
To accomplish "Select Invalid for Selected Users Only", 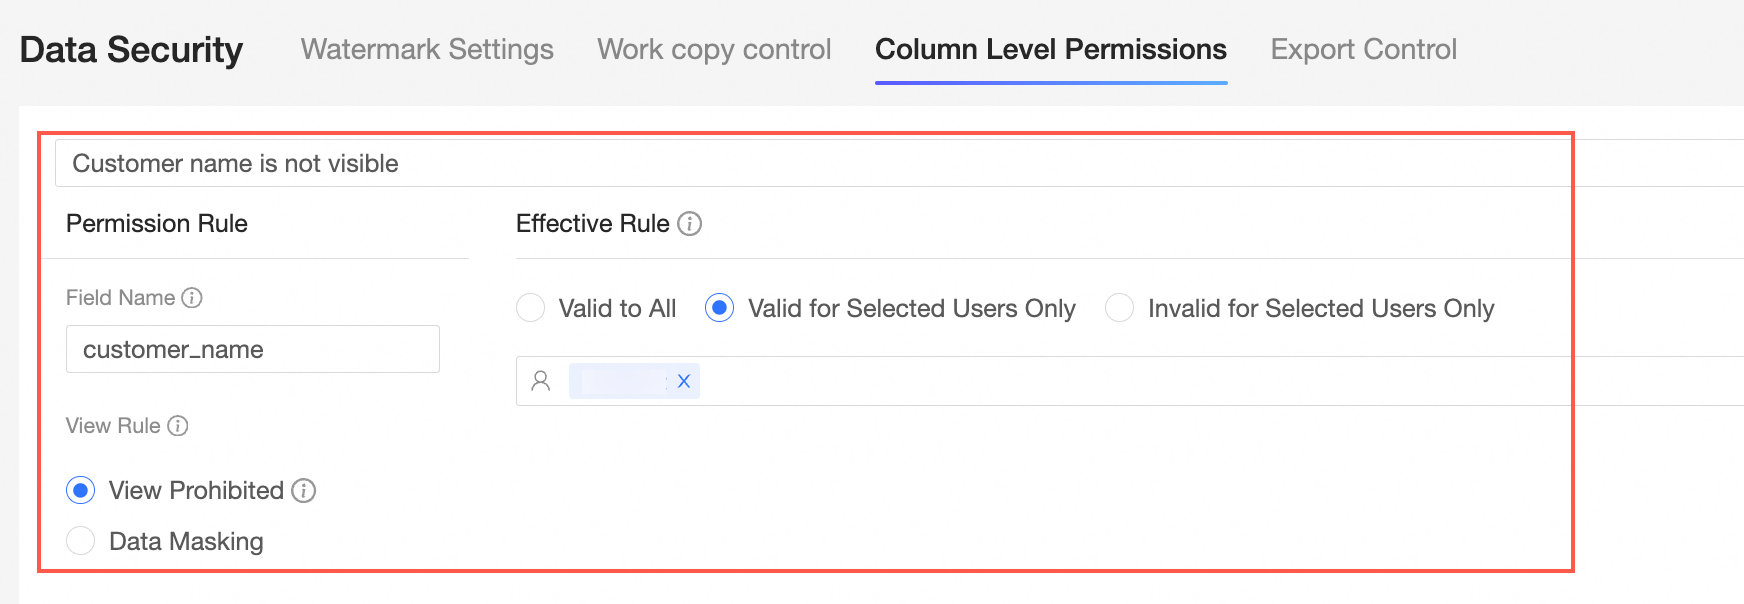I will click(1120, 308).
